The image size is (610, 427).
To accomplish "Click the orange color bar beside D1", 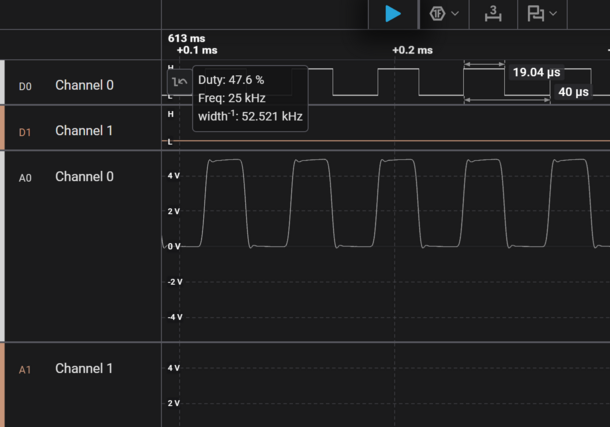I will point(2,128).
